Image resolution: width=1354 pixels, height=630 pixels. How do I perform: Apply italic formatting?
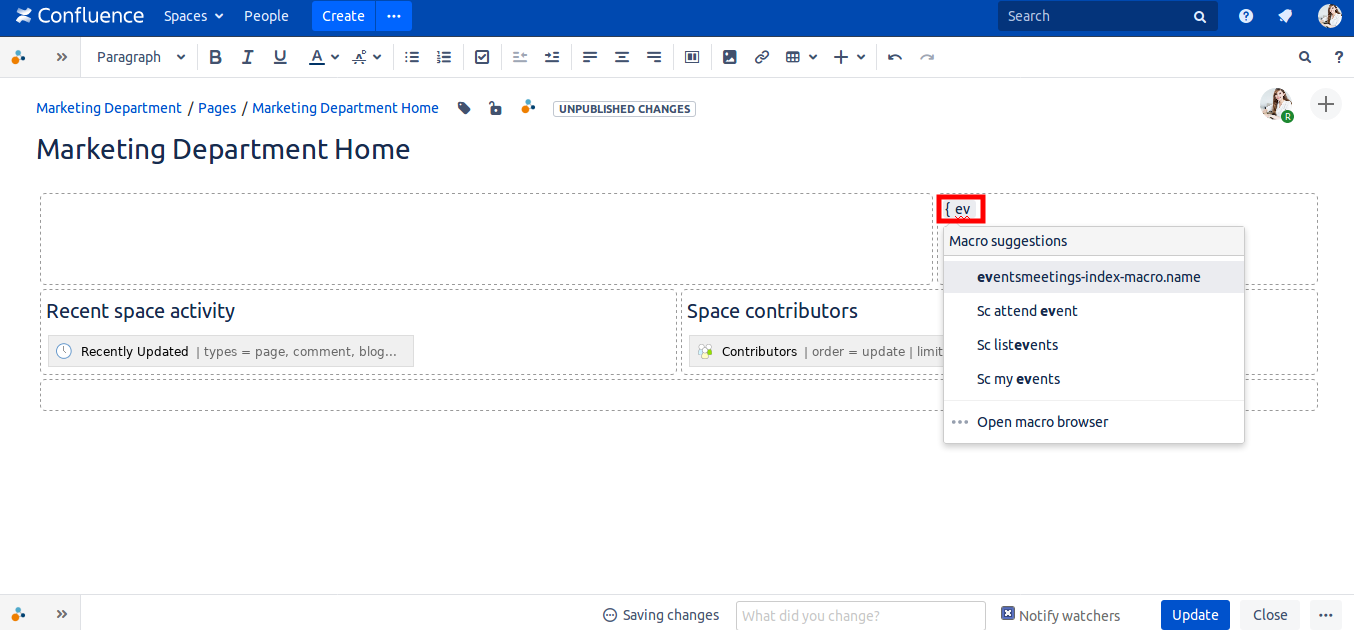point(247,57)
